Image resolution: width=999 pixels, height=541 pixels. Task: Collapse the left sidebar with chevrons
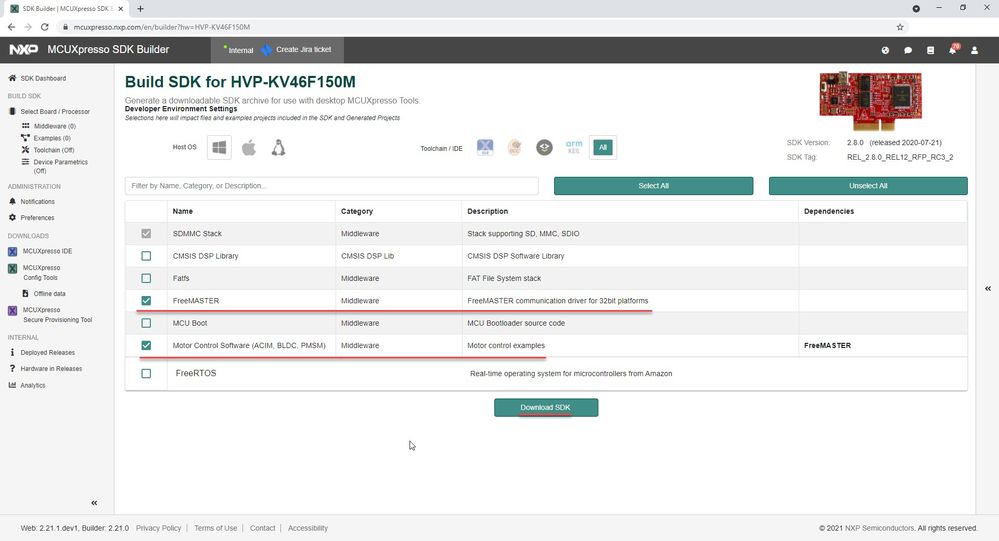pos(94,503)
